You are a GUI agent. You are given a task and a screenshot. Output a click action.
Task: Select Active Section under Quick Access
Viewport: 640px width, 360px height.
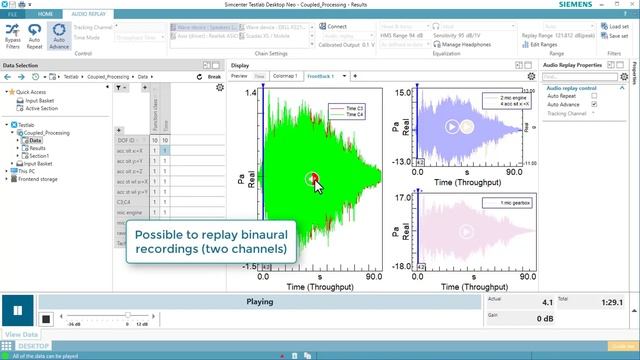tap(42, 108)
